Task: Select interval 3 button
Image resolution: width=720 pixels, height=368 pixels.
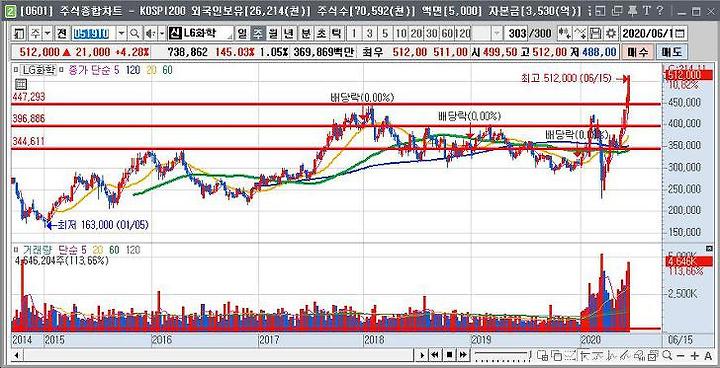Action: click(370, 34)
